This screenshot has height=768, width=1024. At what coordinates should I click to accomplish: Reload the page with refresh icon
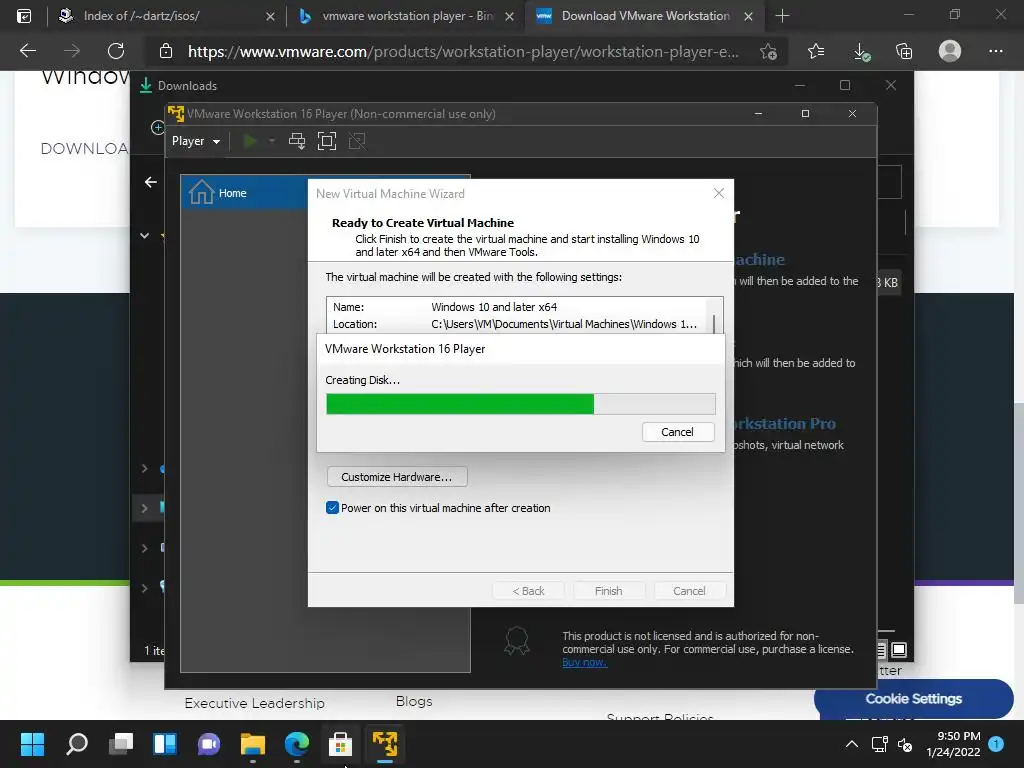pos(116,51)
